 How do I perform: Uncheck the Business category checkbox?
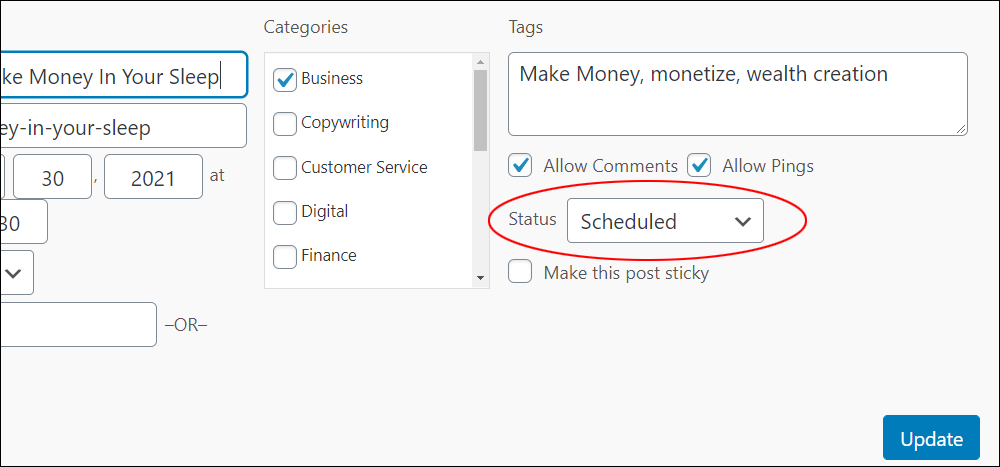(x=284, y=80)
